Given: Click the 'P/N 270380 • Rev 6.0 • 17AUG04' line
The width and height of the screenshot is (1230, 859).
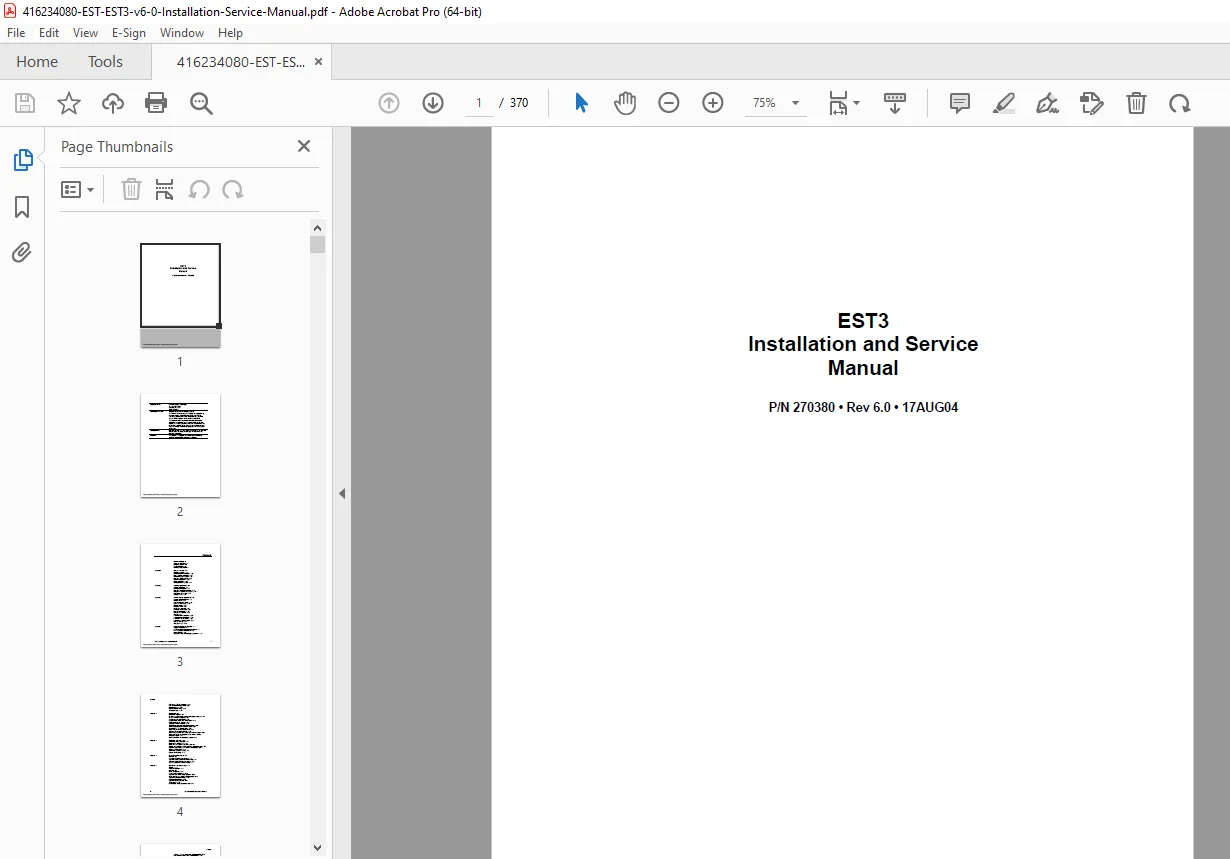Looking at the screenshot, I should [863, 407].
